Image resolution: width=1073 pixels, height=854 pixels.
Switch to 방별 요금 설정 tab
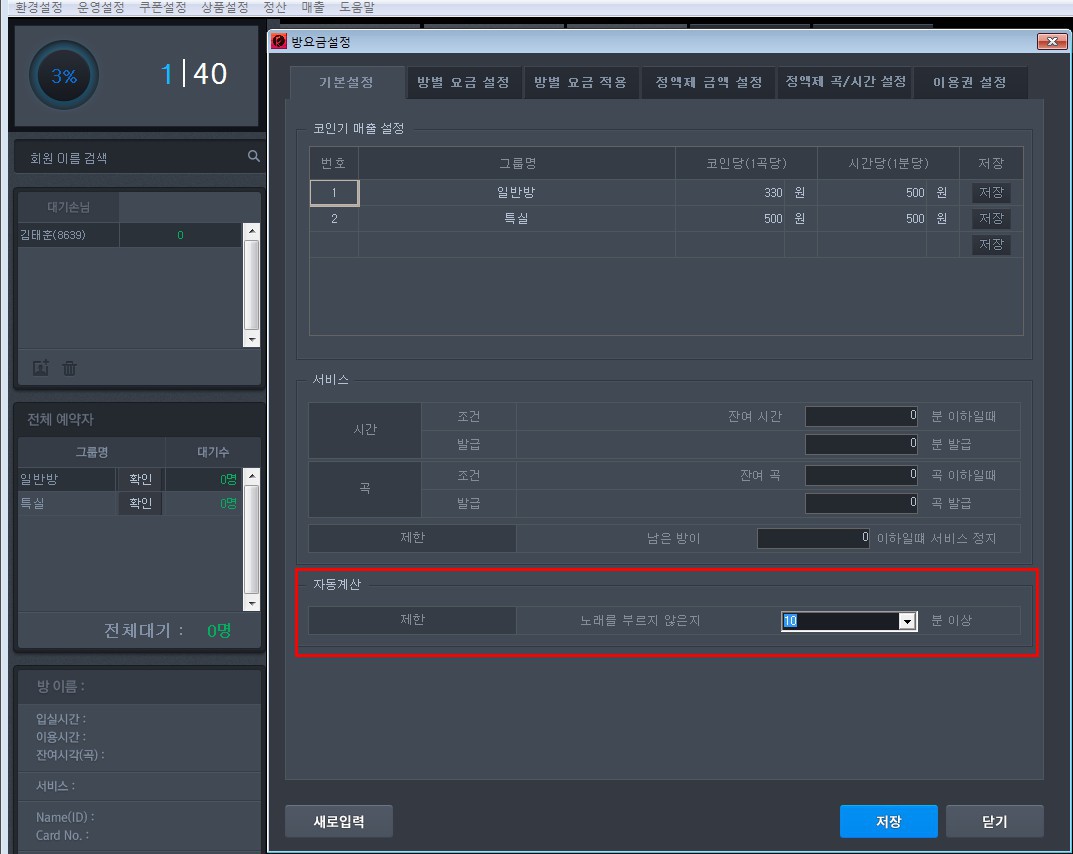[x=463, y=83]
